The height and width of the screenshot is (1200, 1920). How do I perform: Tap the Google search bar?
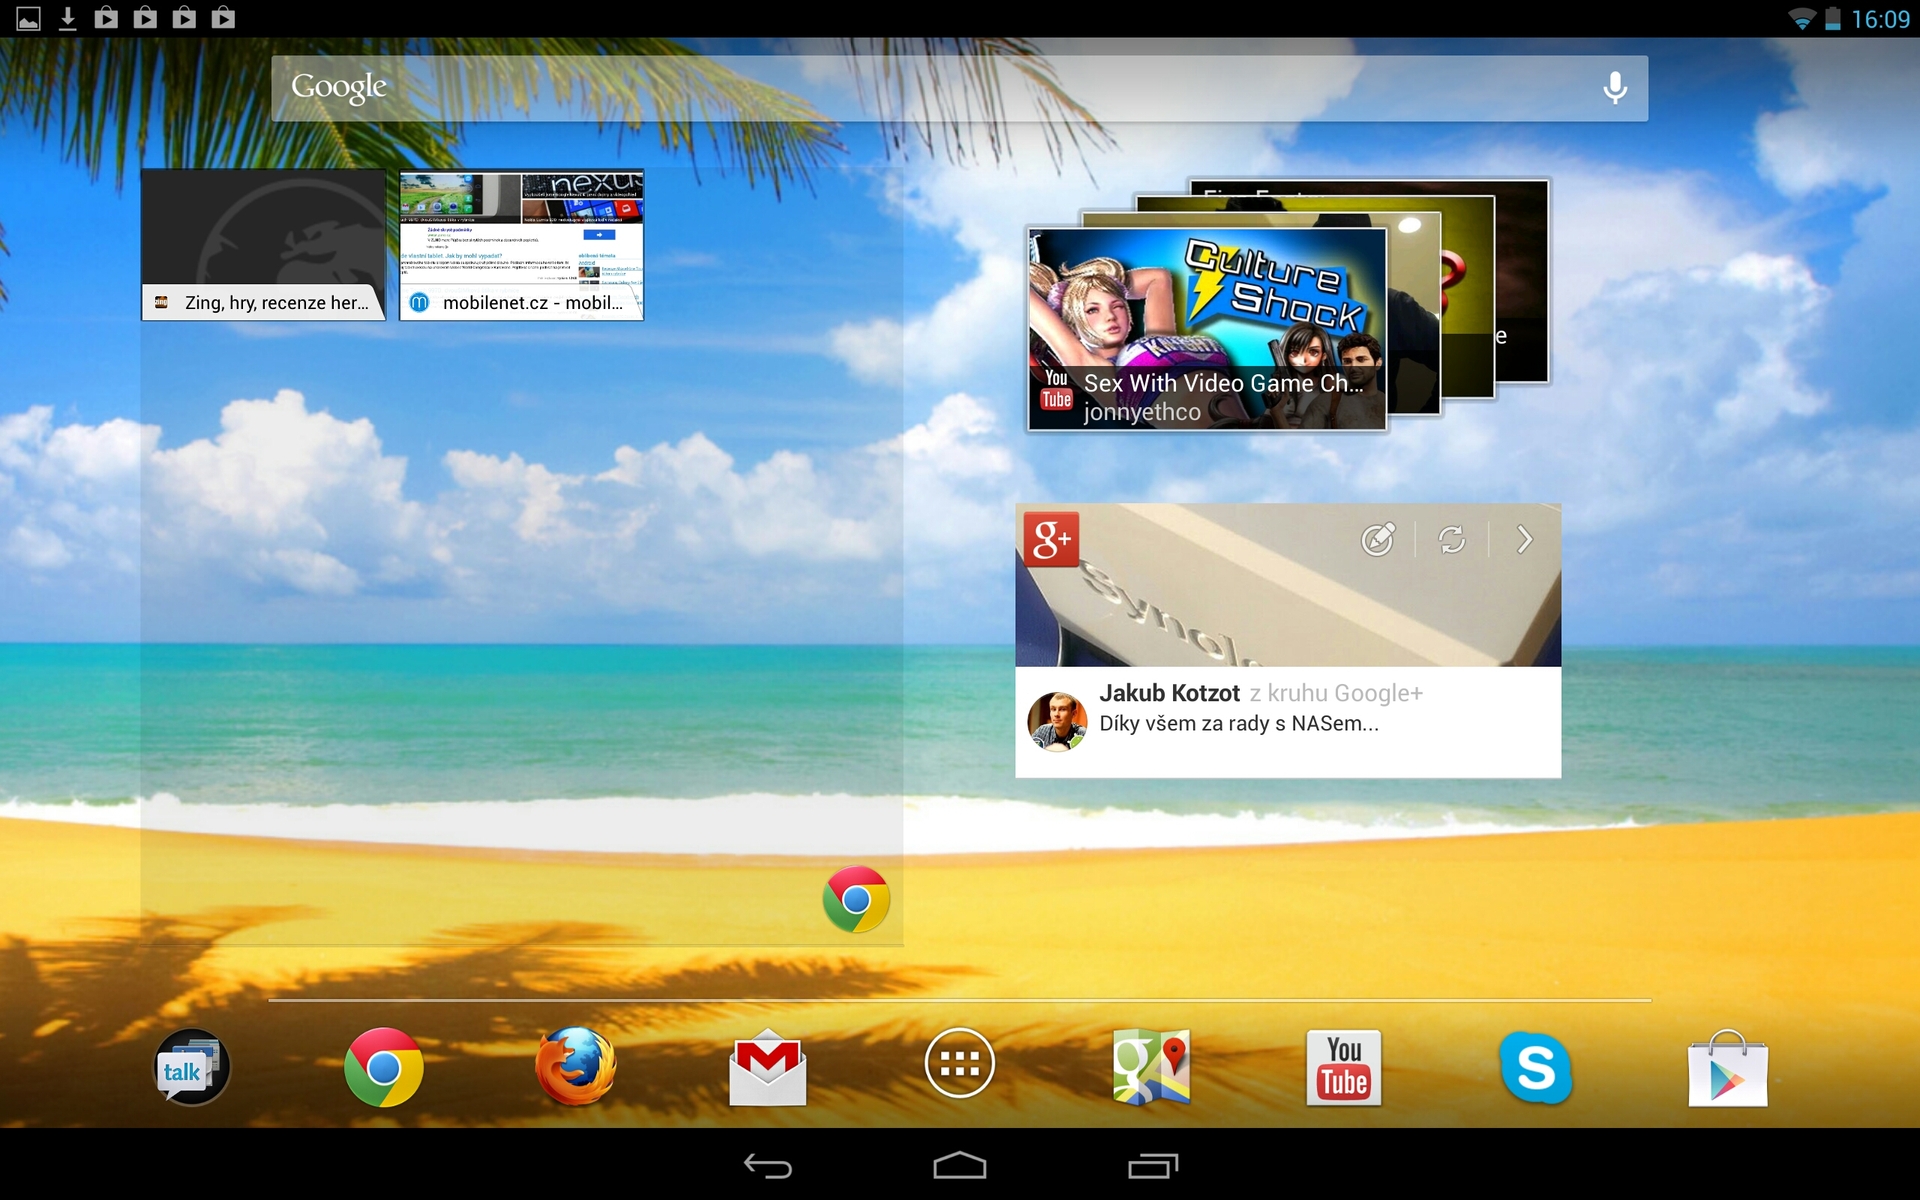(960, 88)
